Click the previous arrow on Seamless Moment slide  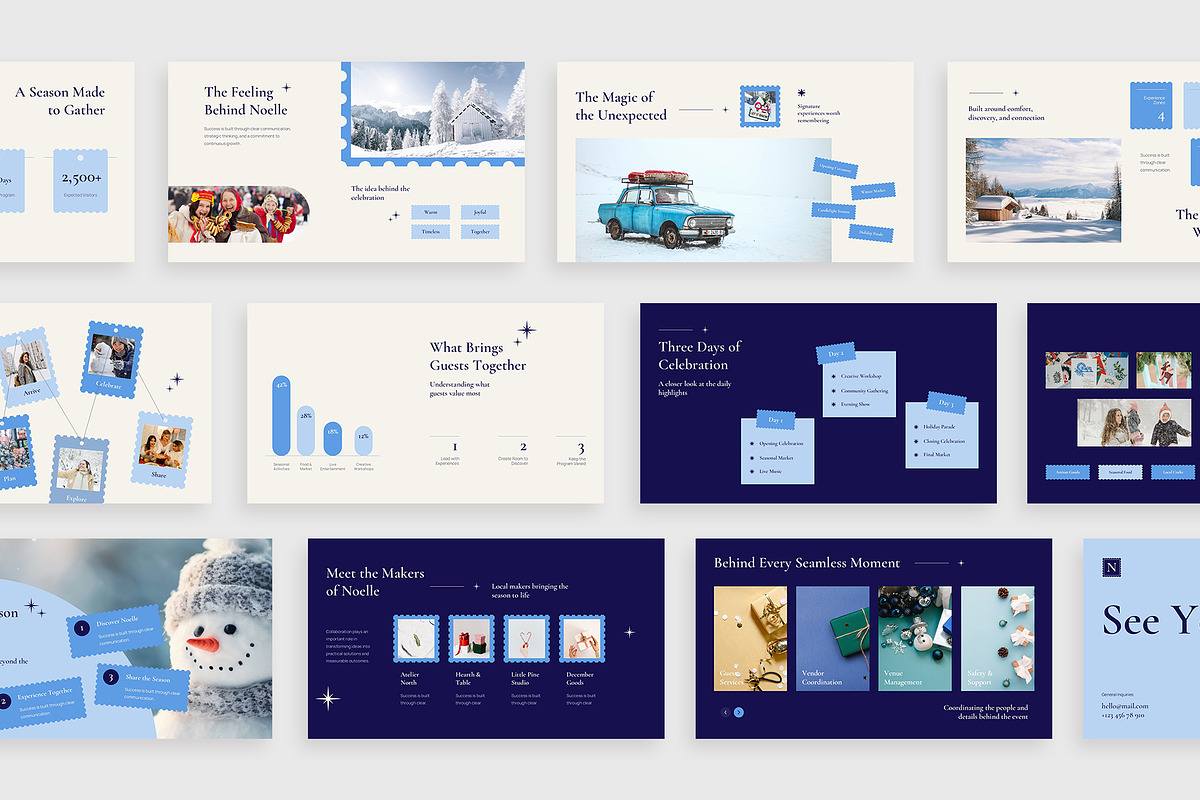(726, 712)
